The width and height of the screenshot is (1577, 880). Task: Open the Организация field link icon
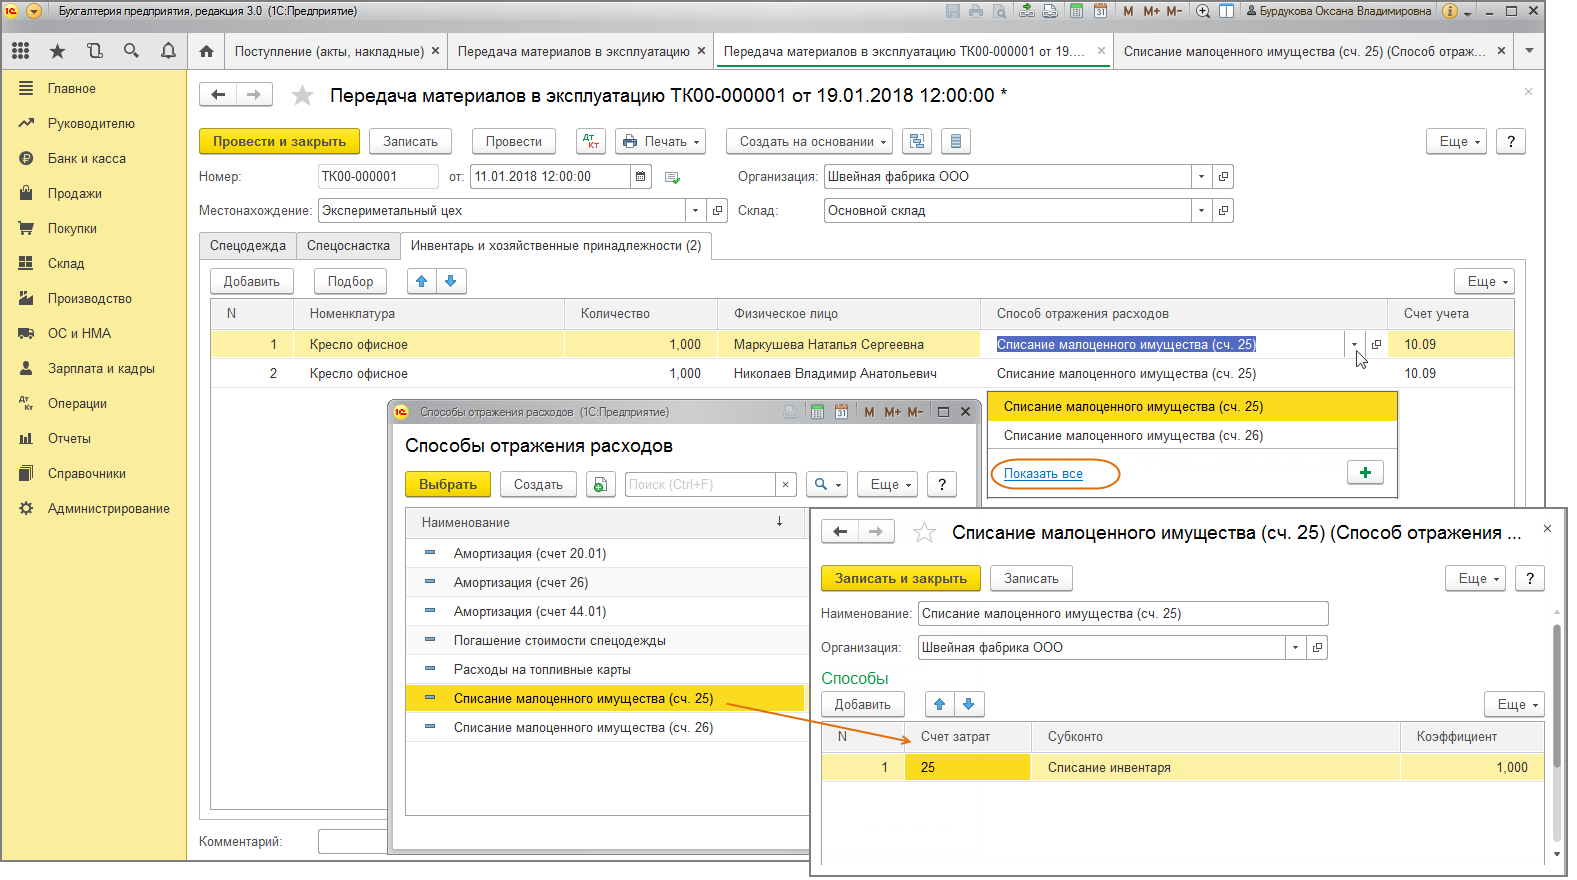tap(1223, 177)
